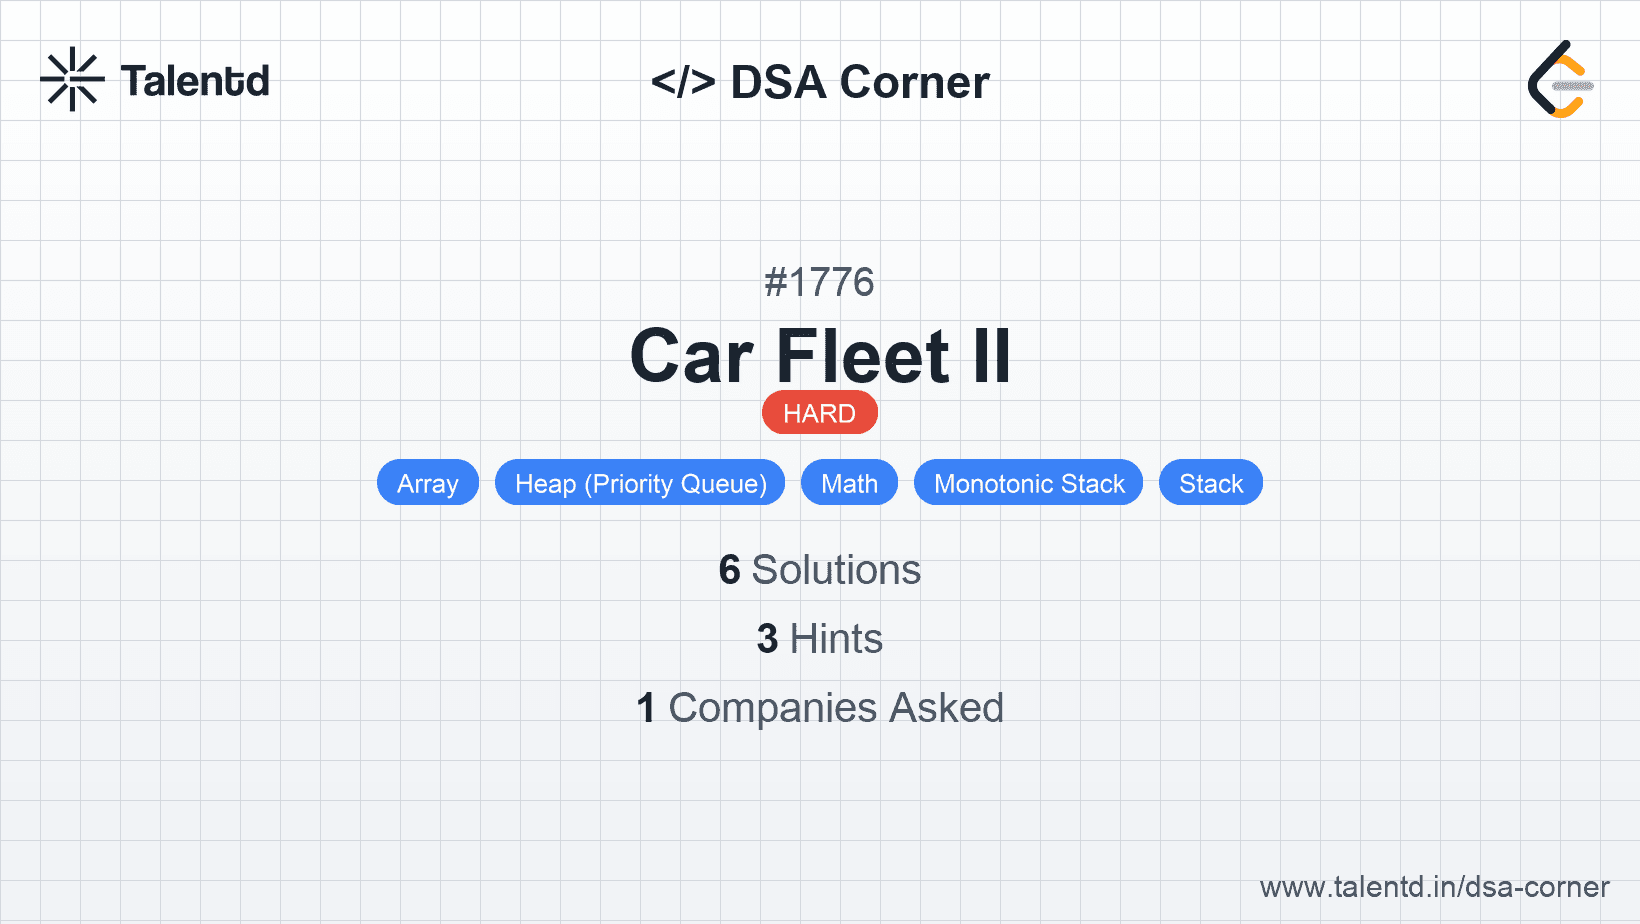1640x924 pixels.
Task: Click the bold 6 solutions count
Action: (x=729, y=570)
